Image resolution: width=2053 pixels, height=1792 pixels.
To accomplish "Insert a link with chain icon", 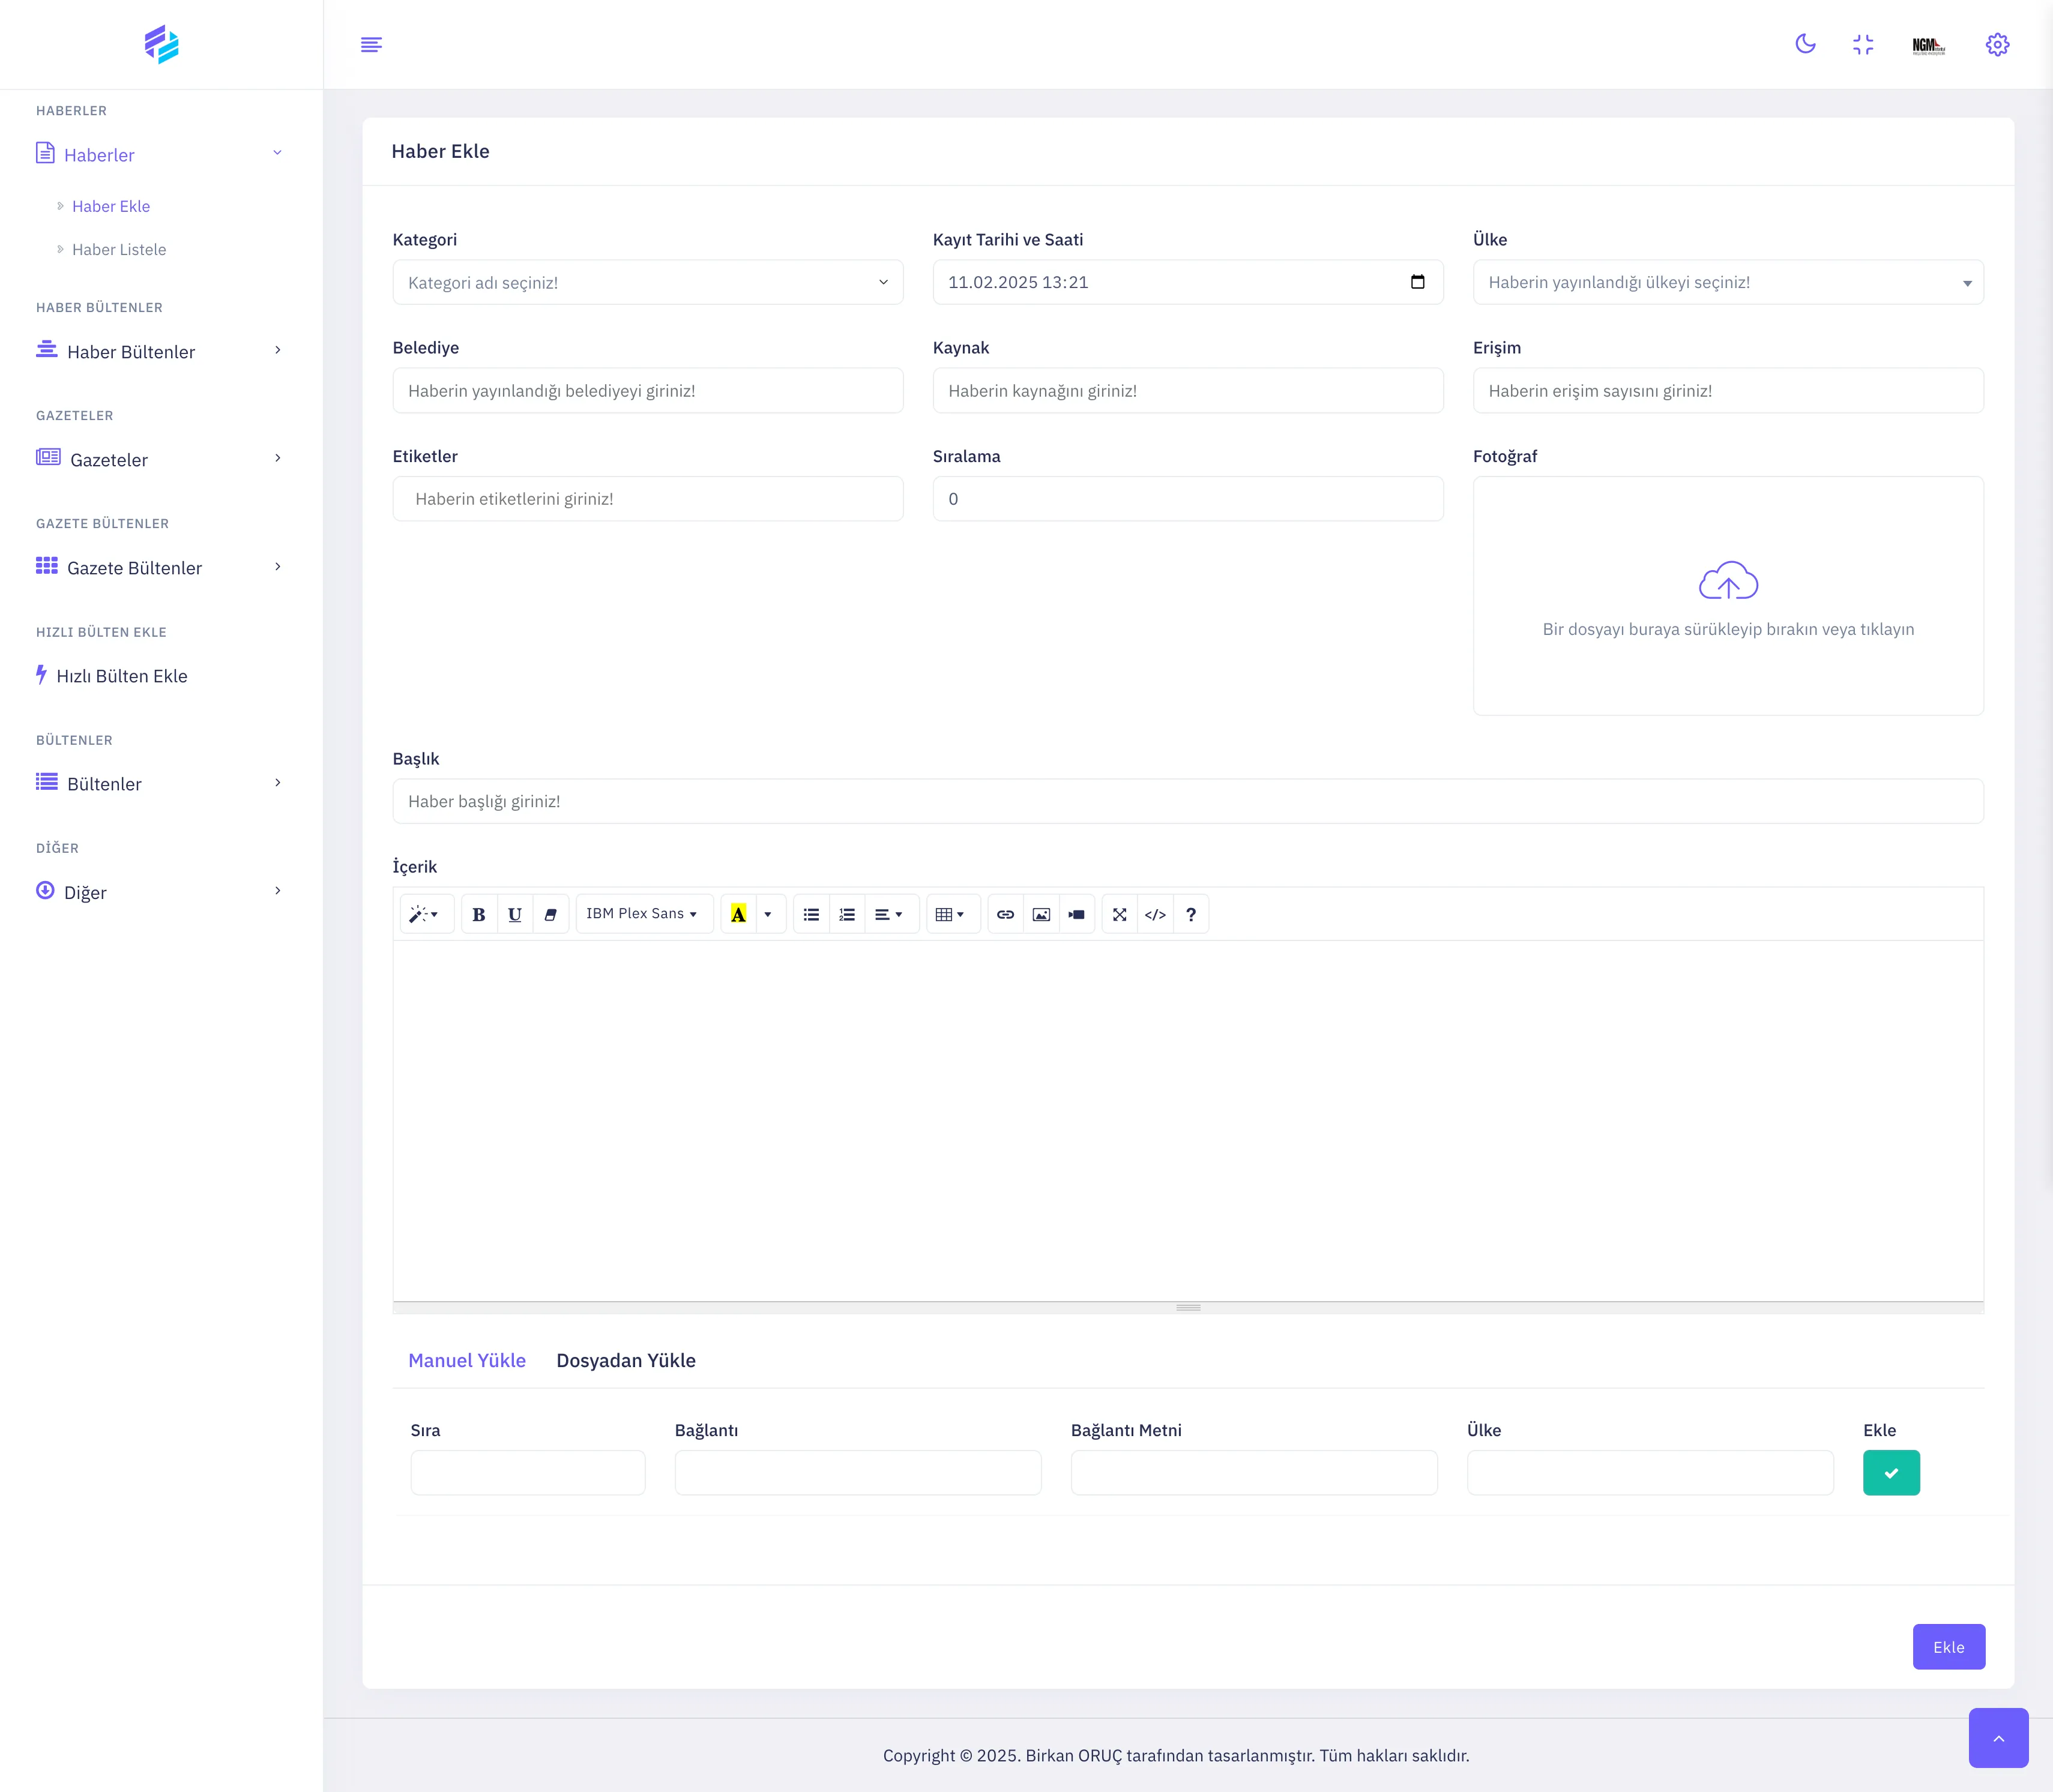I will [1005, 914].
